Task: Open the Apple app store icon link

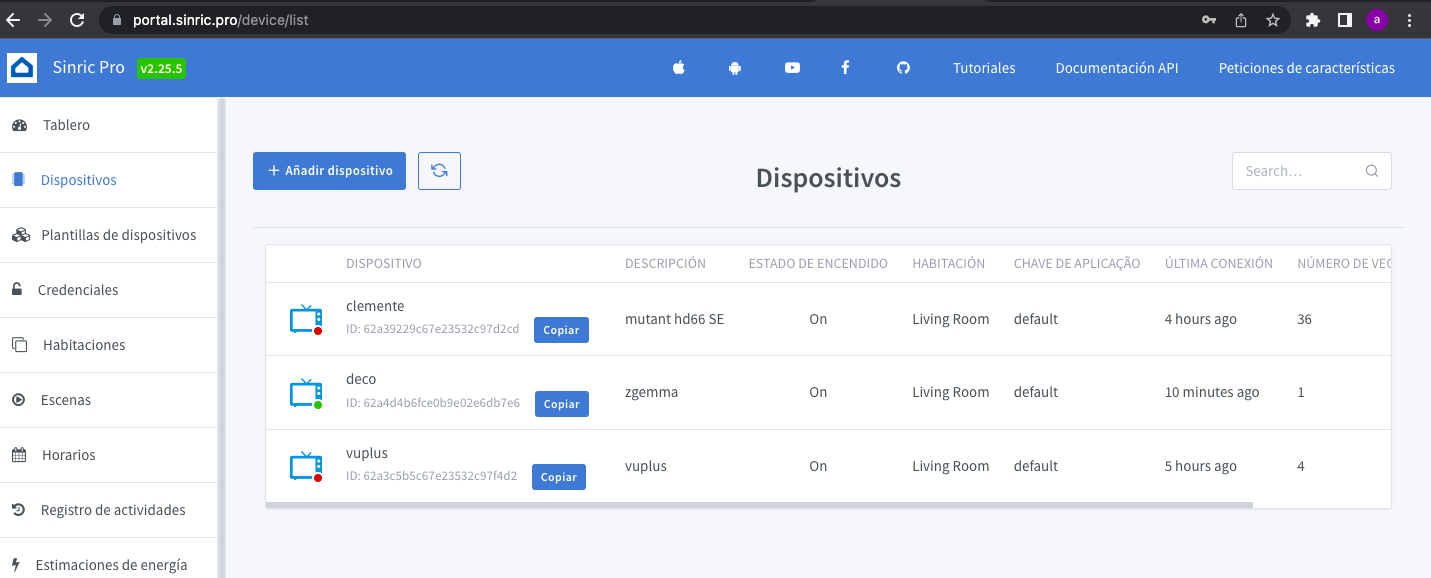Action: pos(679,68)
